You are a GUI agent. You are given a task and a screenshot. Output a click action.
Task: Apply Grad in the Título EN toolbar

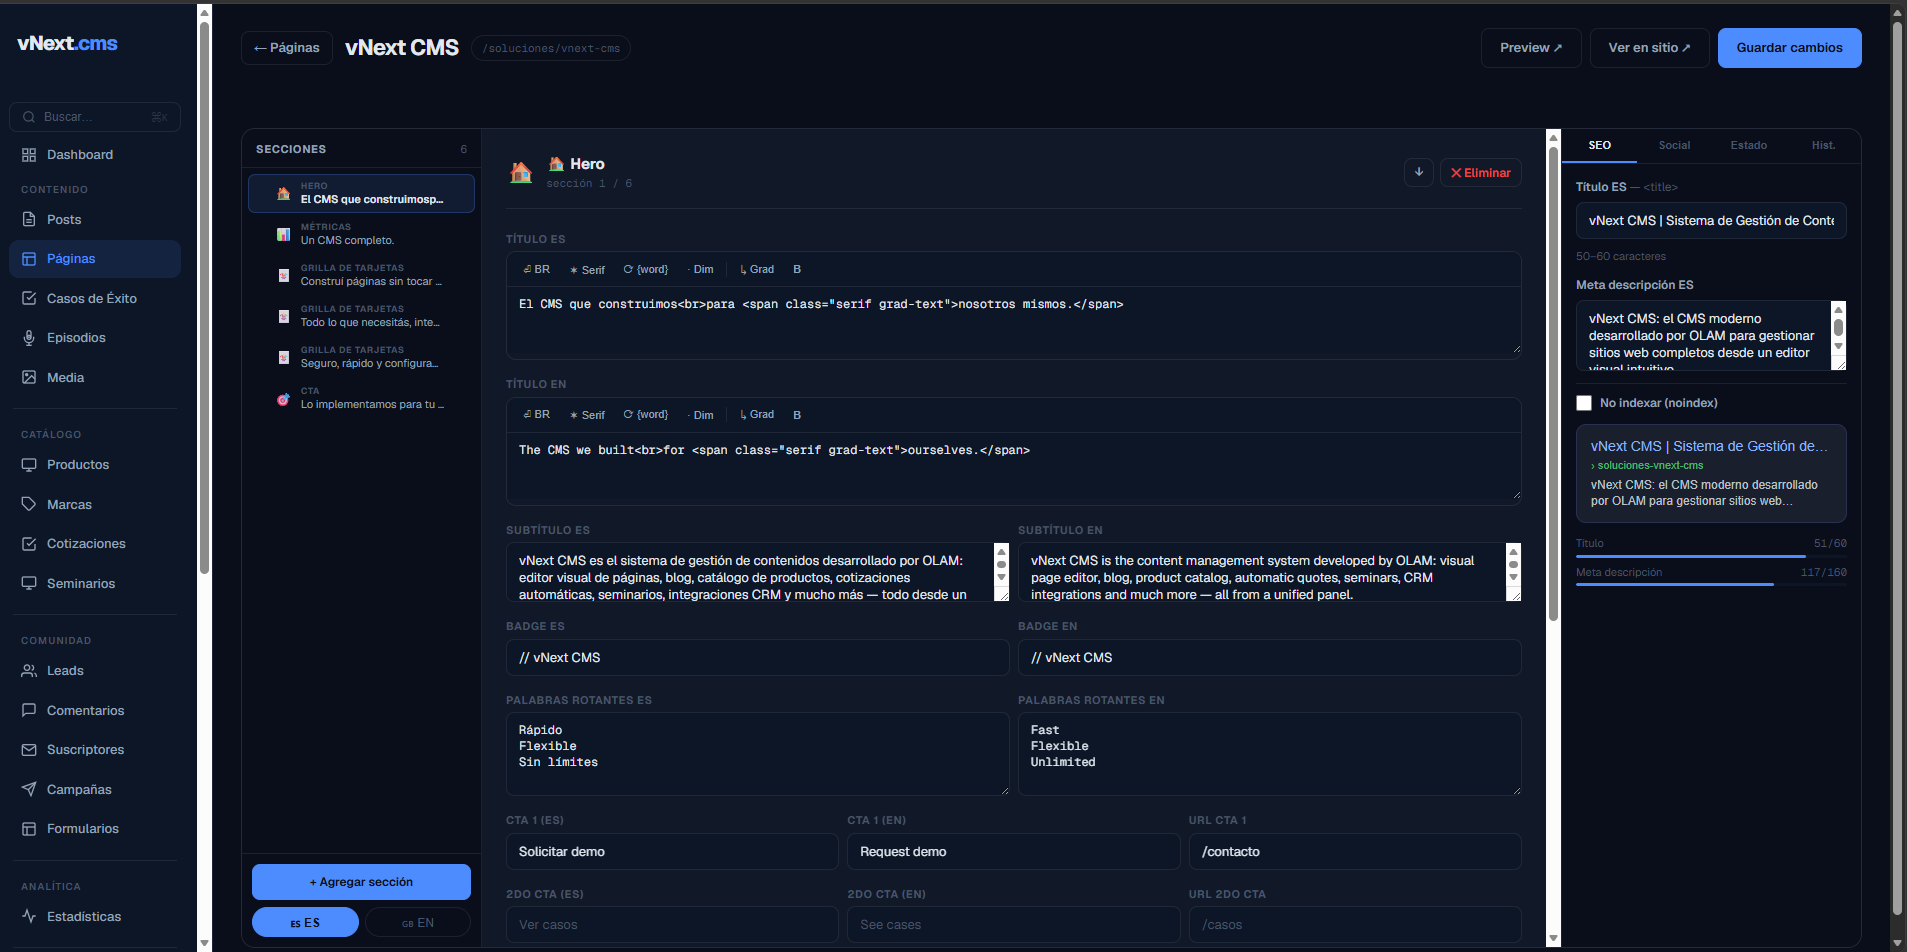(x=757, y=415)
